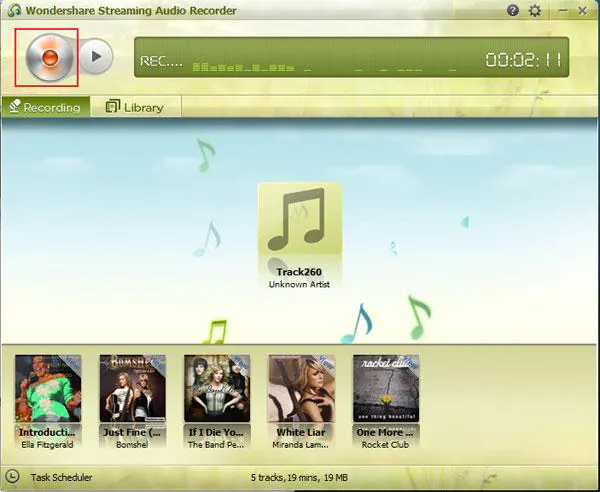Switch to the Recording tab
Viewport: 600px width, 492px height.
click(x=45, y=107)
